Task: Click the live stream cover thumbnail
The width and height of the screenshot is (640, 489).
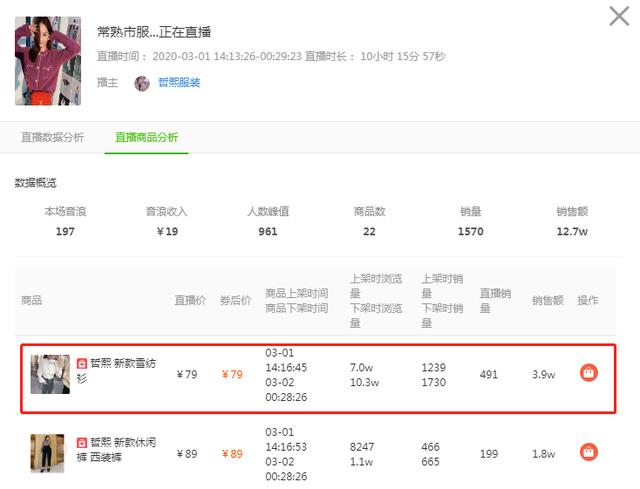Action: (48, 61)
